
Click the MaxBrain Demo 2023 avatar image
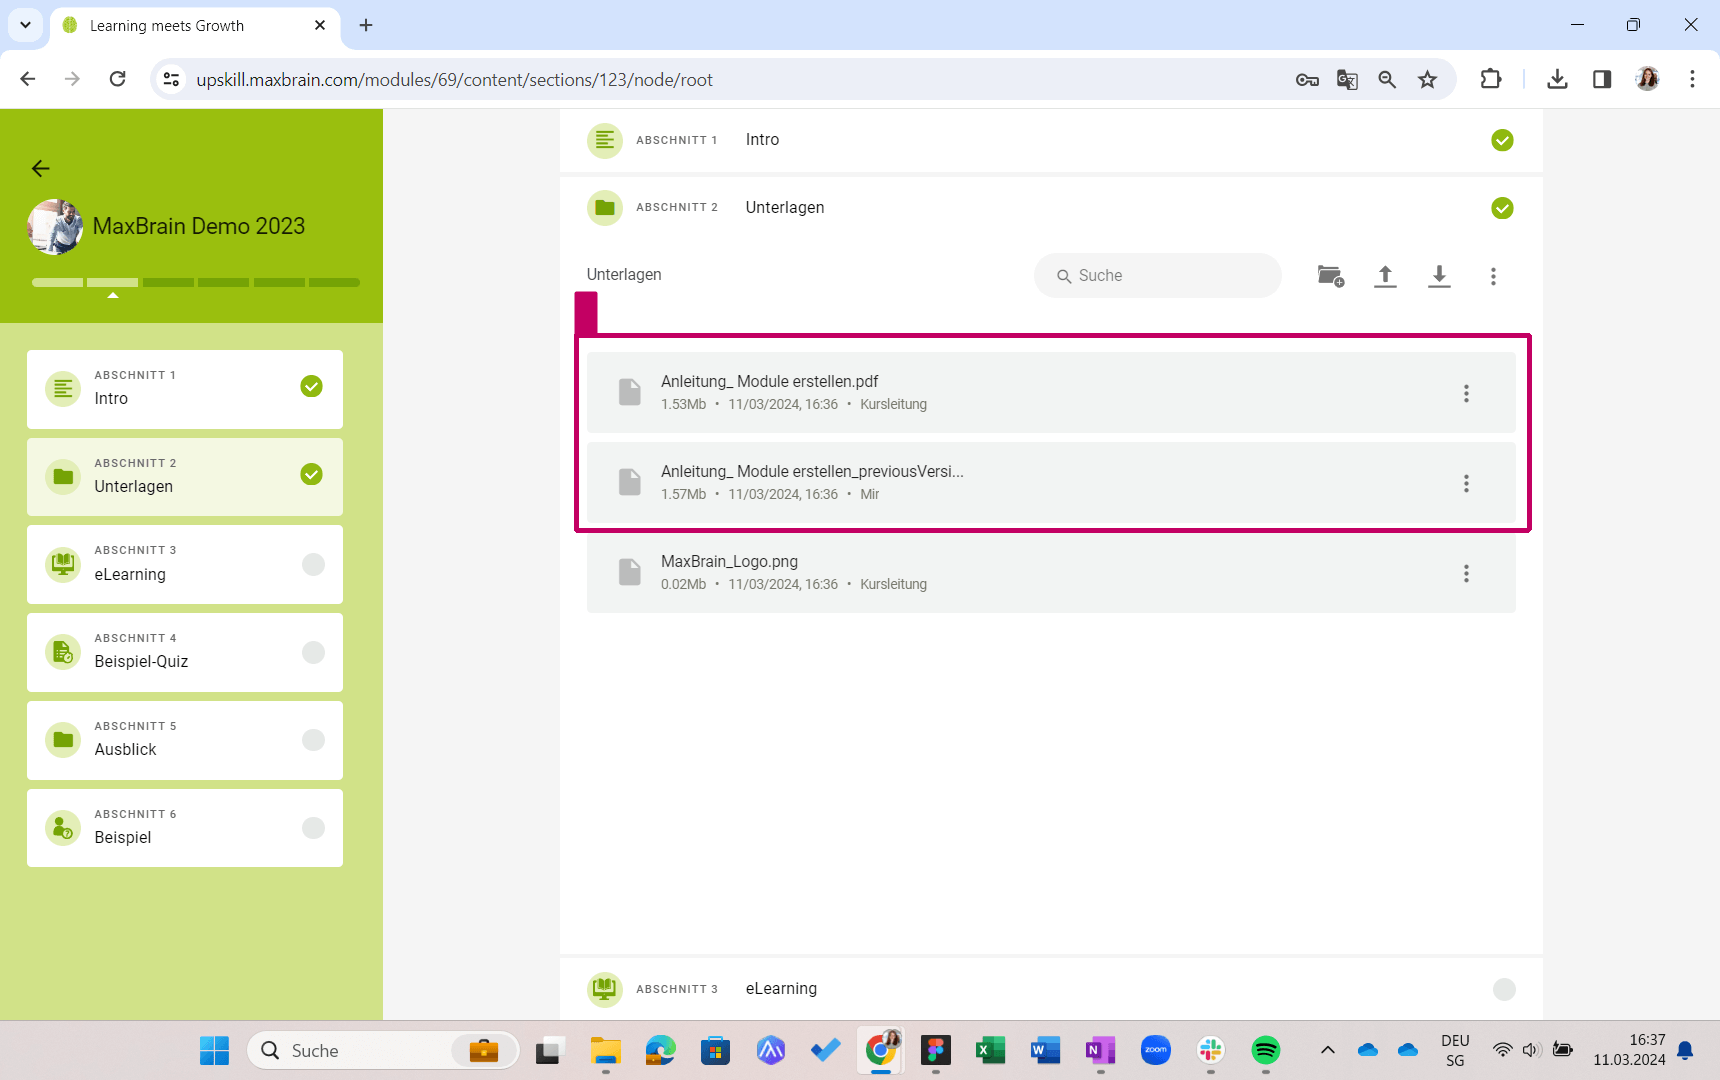56,226
